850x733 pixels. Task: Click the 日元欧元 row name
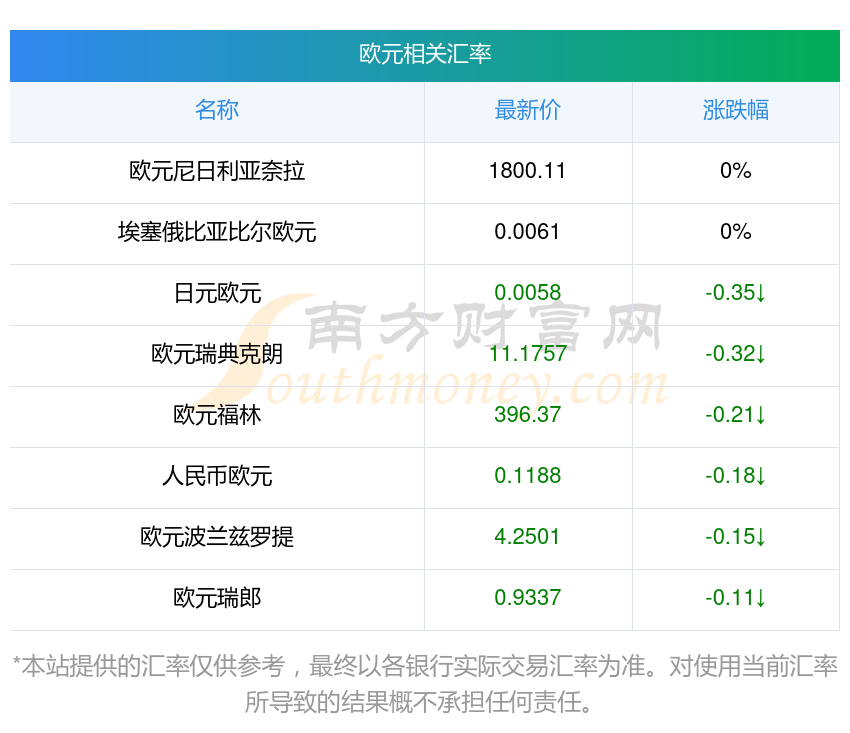[217, 293]
